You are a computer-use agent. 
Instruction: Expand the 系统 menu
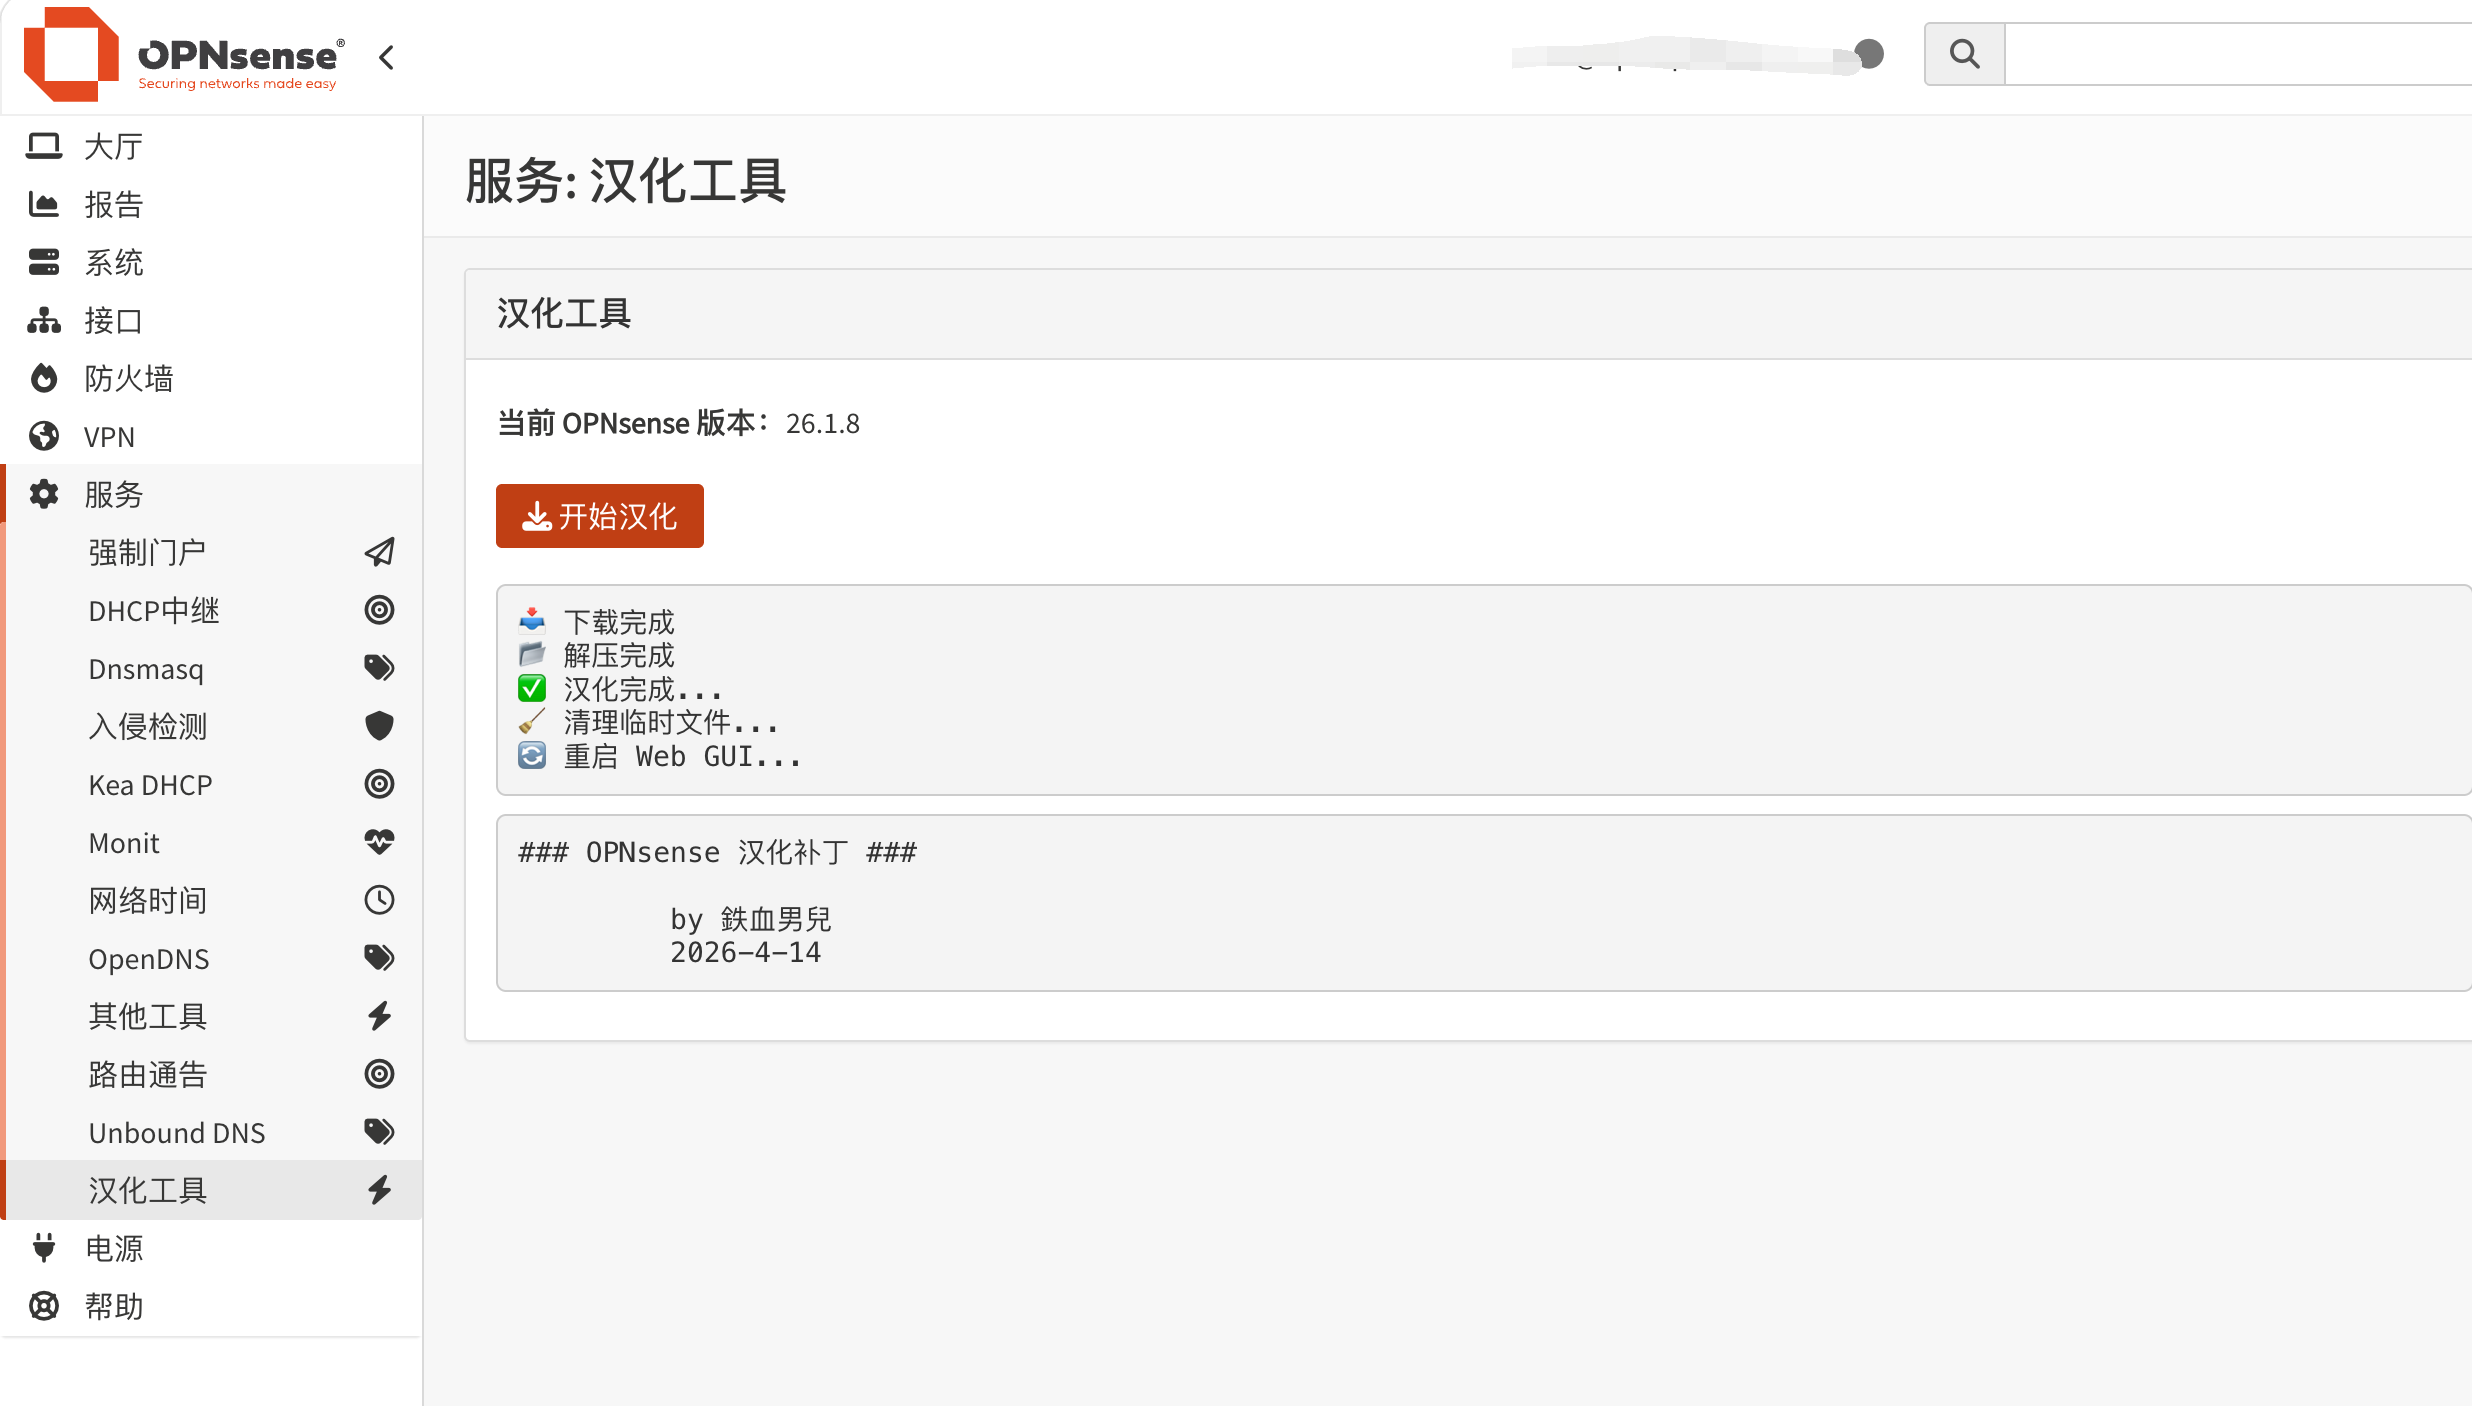pyautogui.click(x=211, y=263)
